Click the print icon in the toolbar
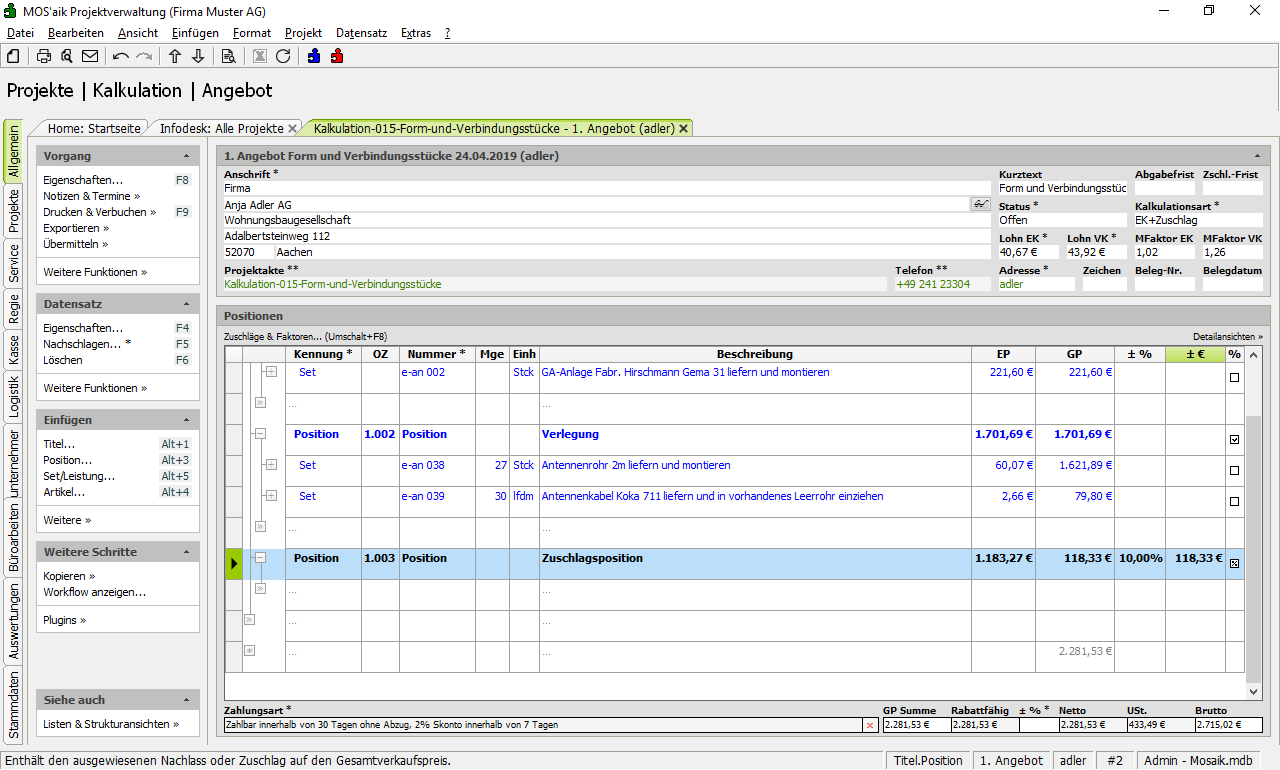Screen dimensions: 1280x770 tap(44, 56)
